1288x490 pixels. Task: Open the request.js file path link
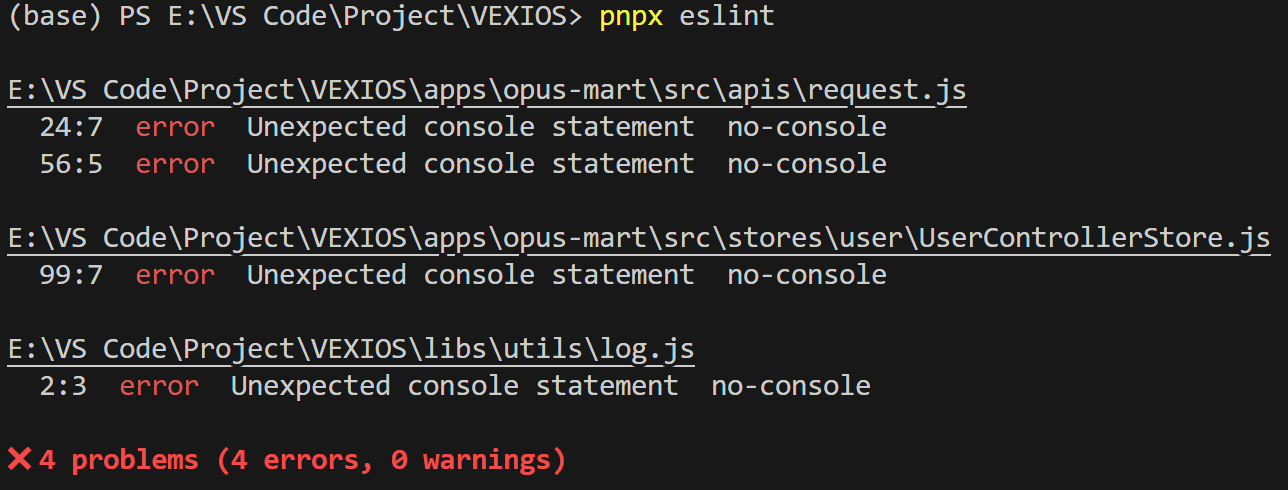click(487, 91)
